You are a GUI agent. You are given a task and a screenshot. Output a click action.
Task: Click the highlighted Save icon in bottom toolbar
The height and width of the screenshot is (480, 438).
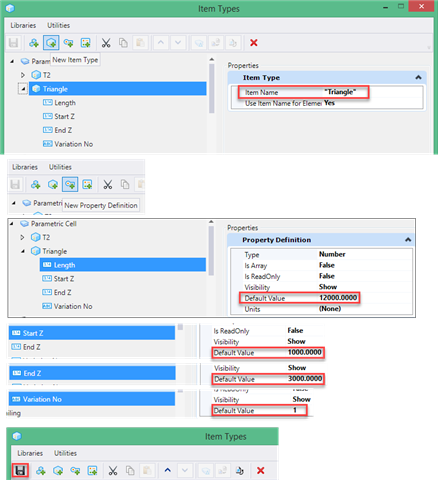tap(20, 470)
